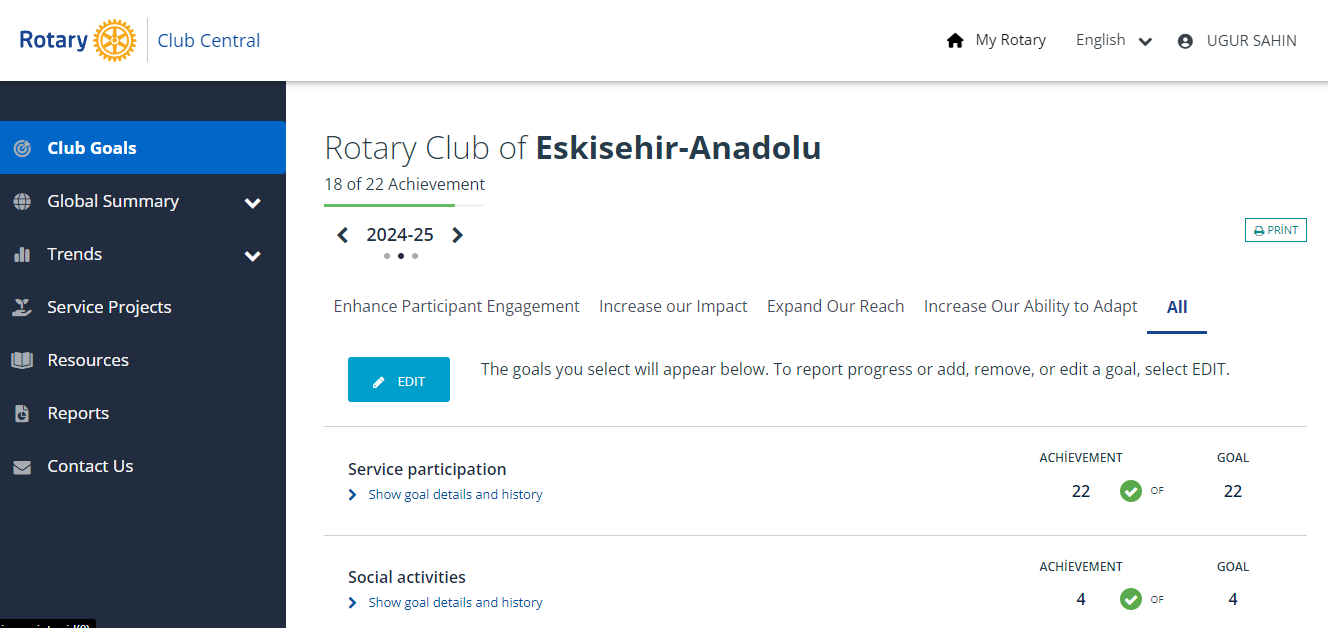This screenshot has width=1328, height=628.
Task: Click the PRINT button
Action: [1276, 230]
